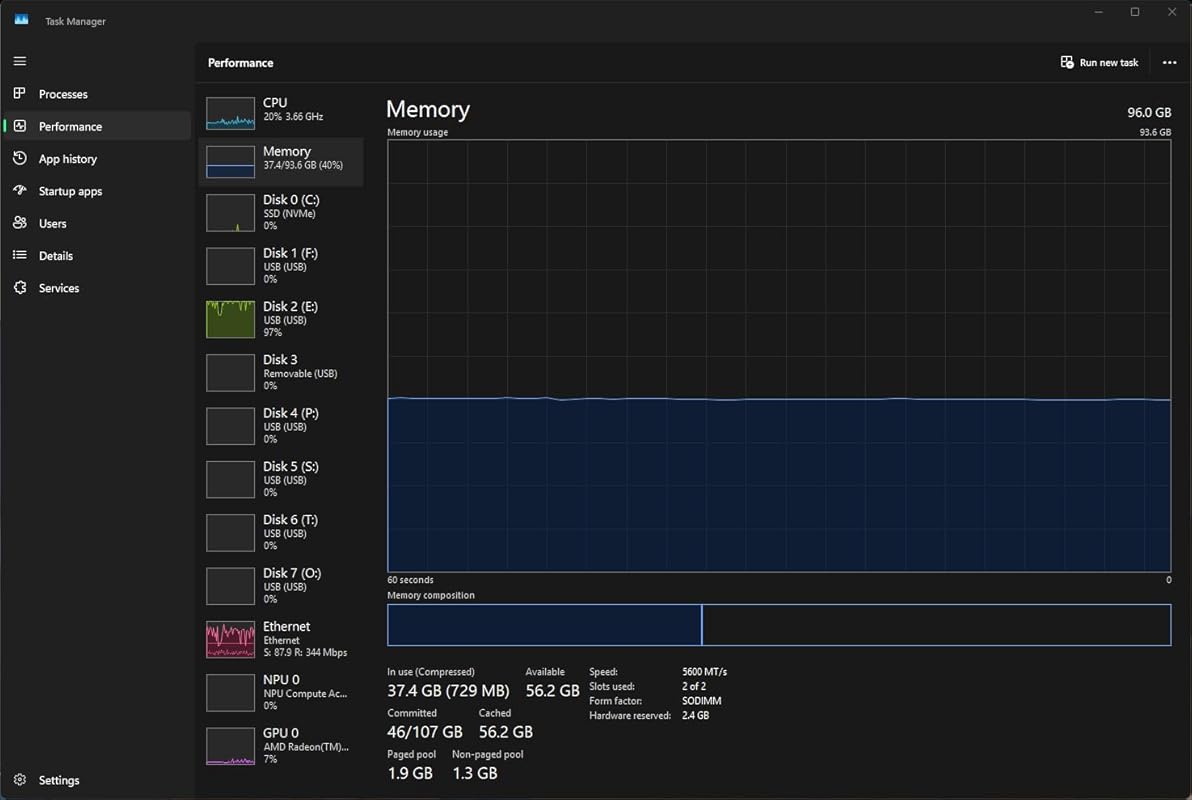Open the three-dot more options menu

[x=1169, y=63]
